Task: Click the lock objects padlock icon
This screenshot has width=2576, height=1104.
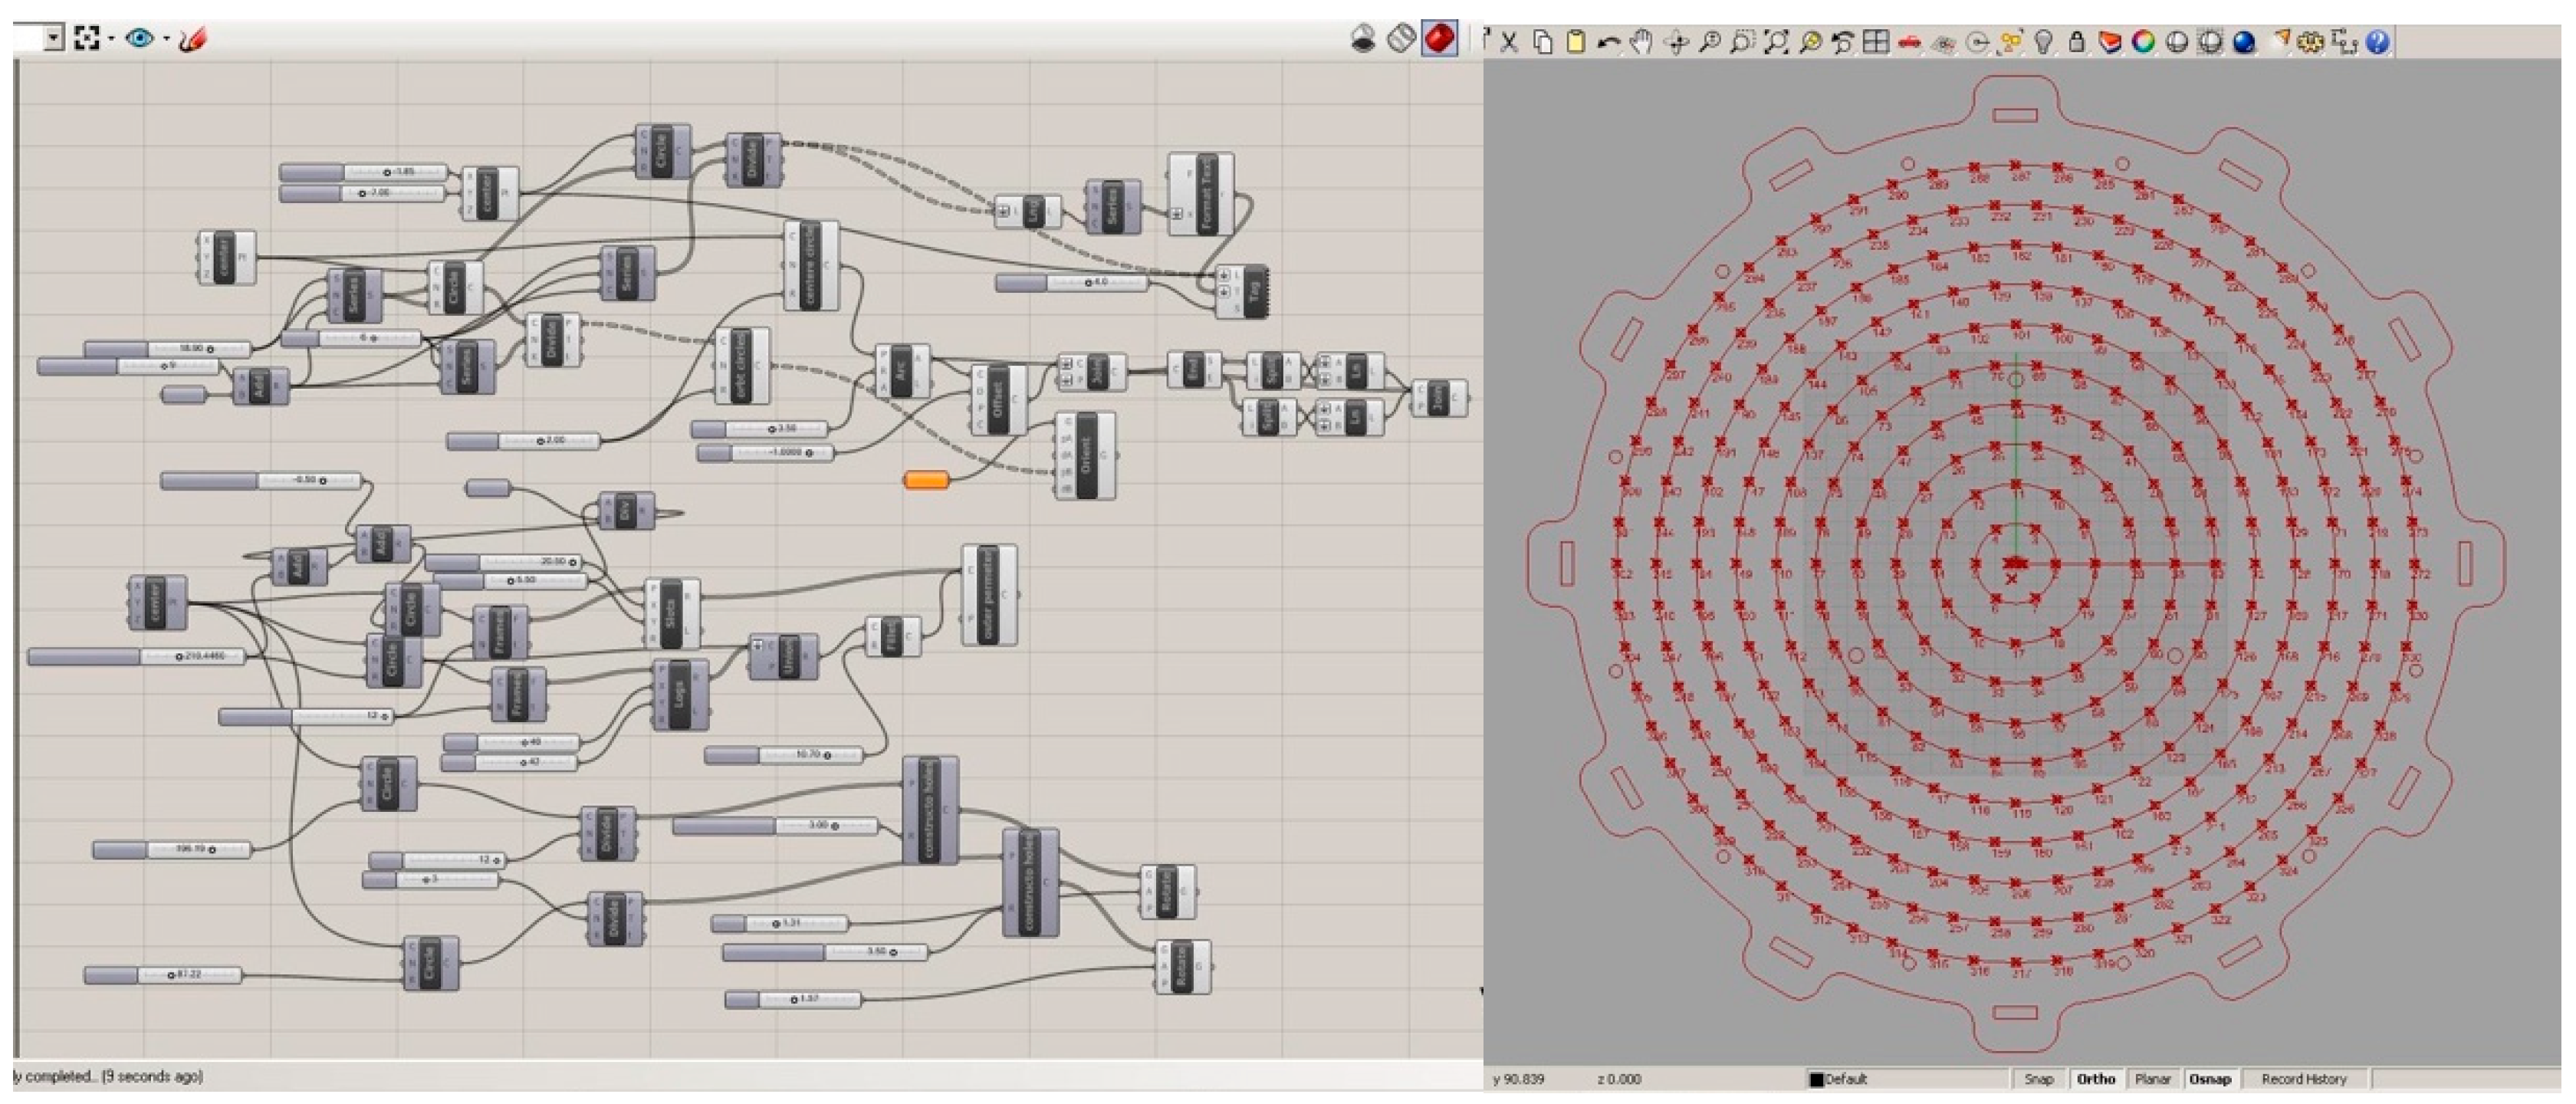Action: coord(2076,42)
